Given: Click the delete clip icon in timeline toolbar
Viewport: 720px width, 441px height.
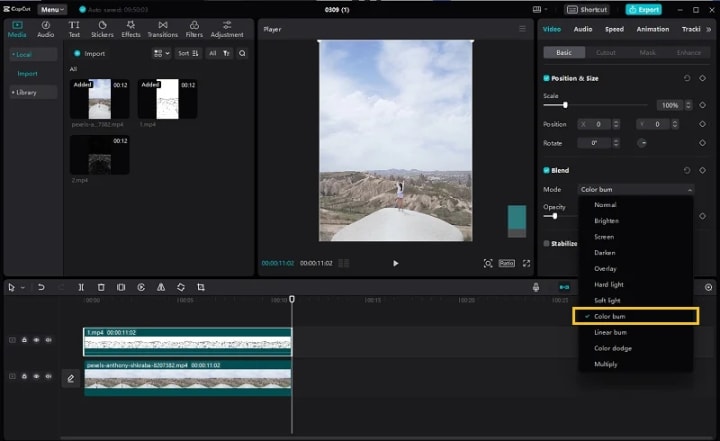Looking at the screenshot, I should coord(101,287).
